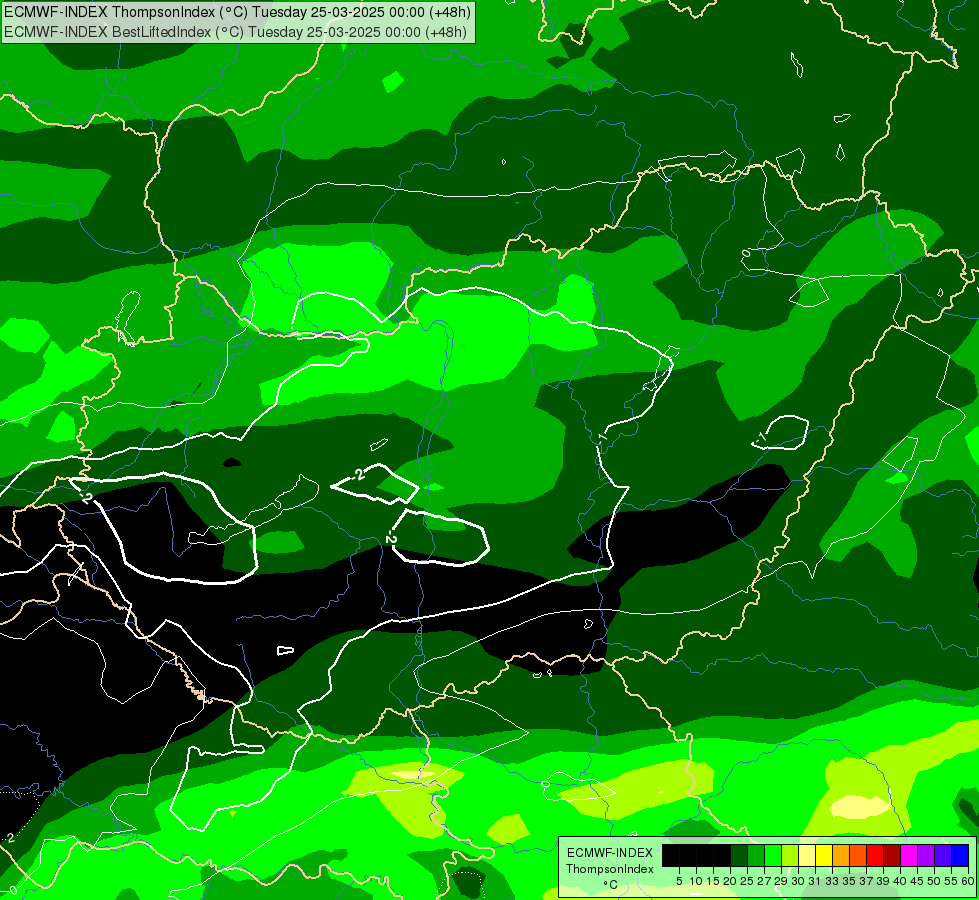Image resolution: width=979 pixels, height=900 pixels.
Task: Pick the blue 55-60 legend swatch
Action: [x=960, y=855]
